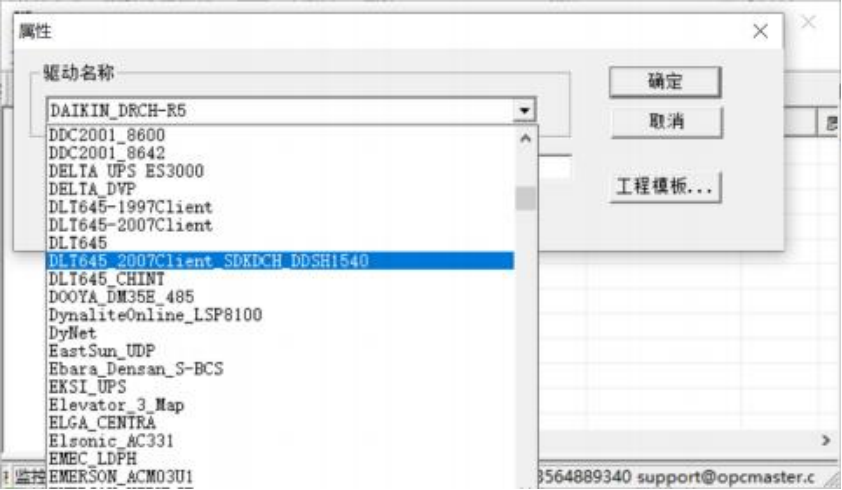
Task: Pick Elsonic_AC331 from the list
Action: click(x=280, y=441)
